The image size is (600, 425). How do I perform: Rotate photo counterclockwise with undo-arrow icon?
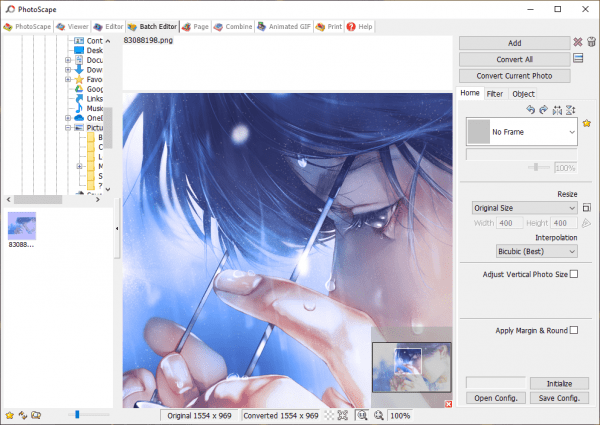coord(530,110)
